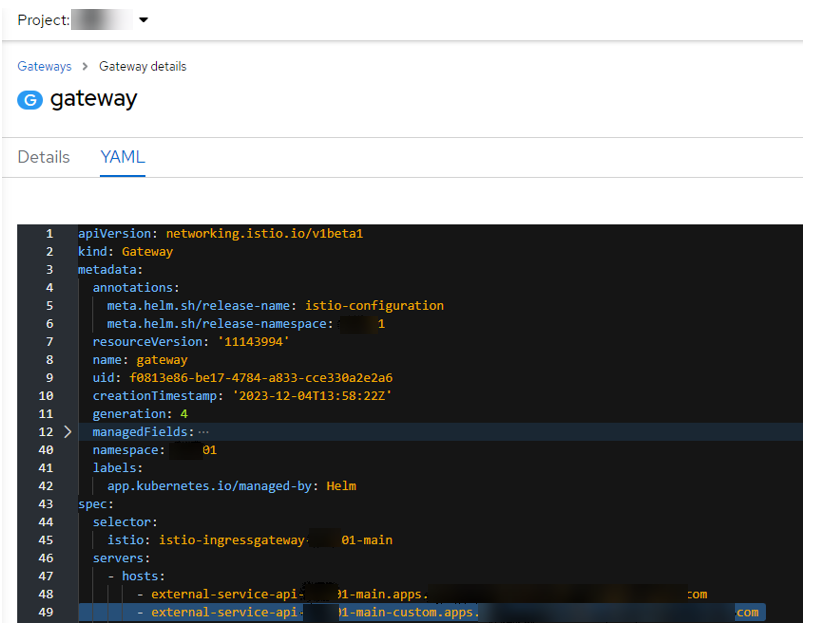819x641 pixels.
Task: Click the servers: key line
Action: click(x=121, y=558)
